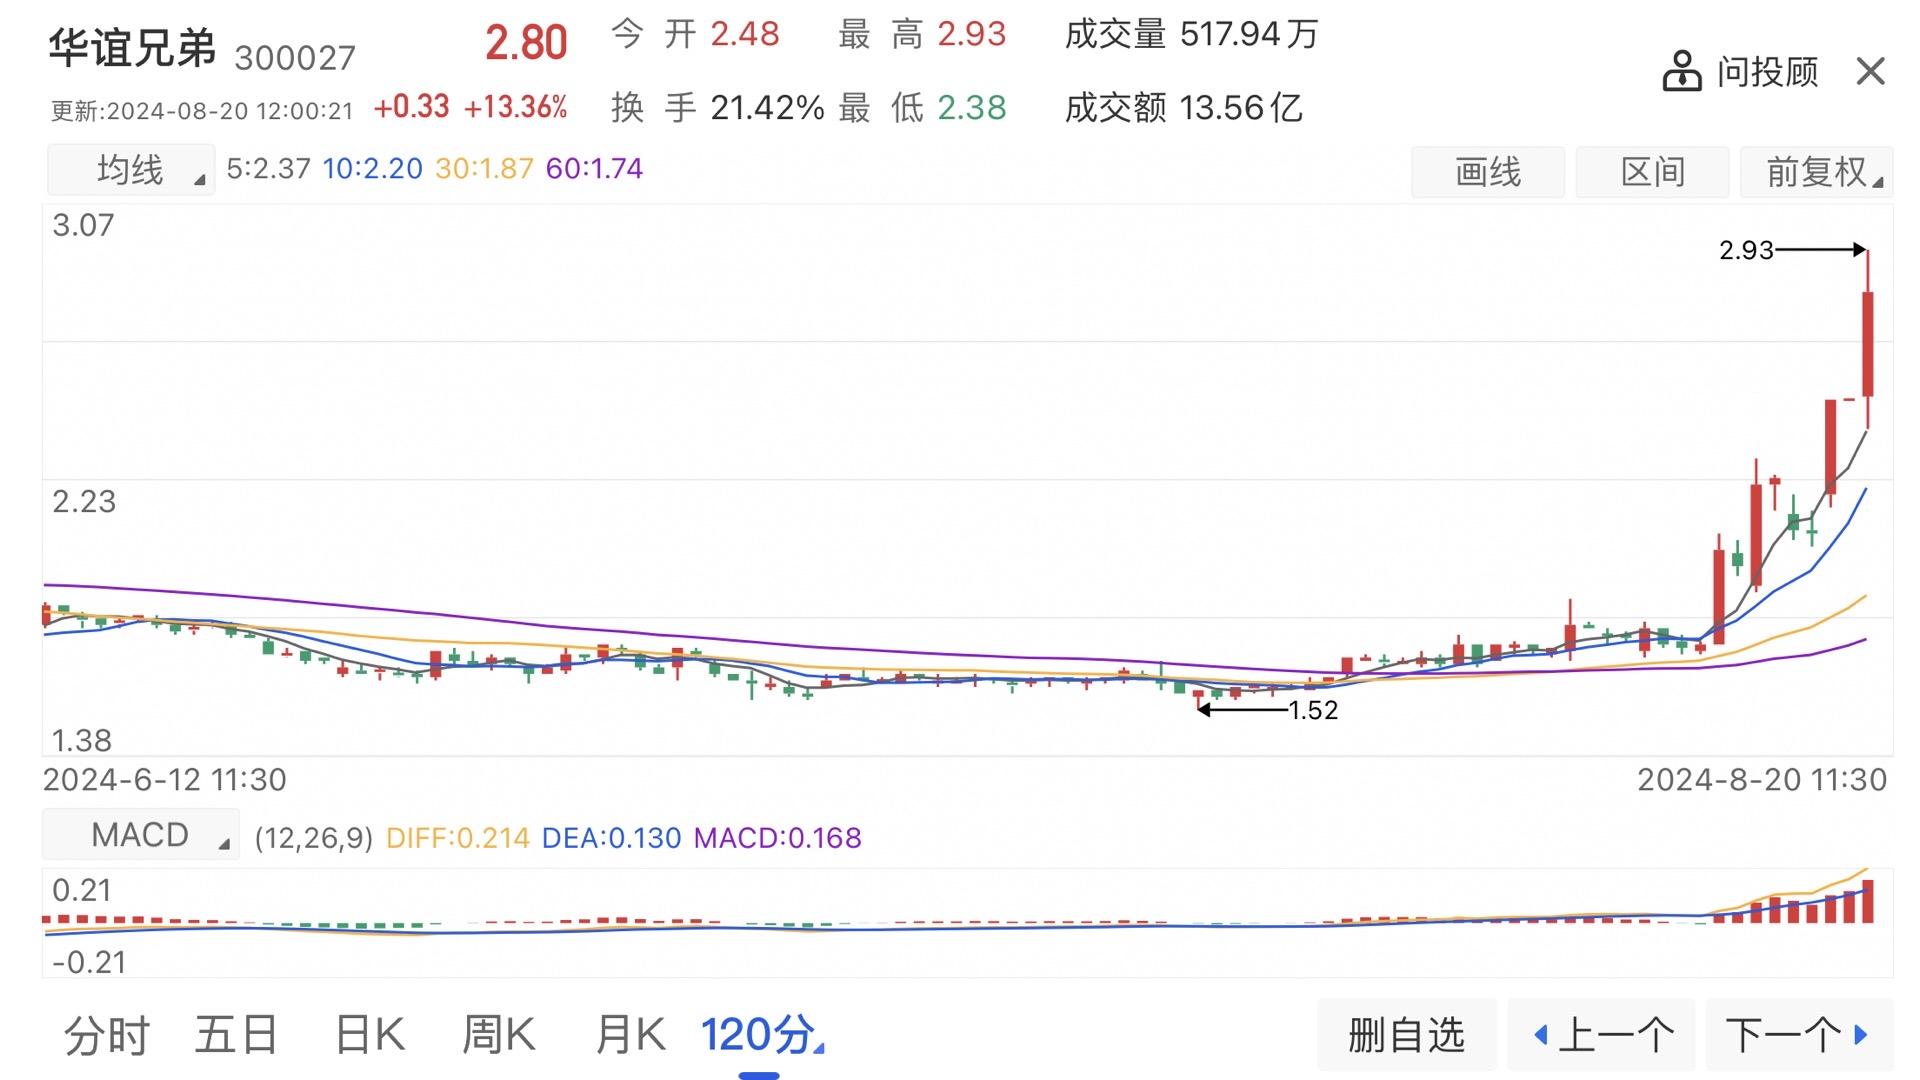Screen dimensions: 1920x1080
Task: Select the MA10 value 10:2.20
Action: coord(372,168)
